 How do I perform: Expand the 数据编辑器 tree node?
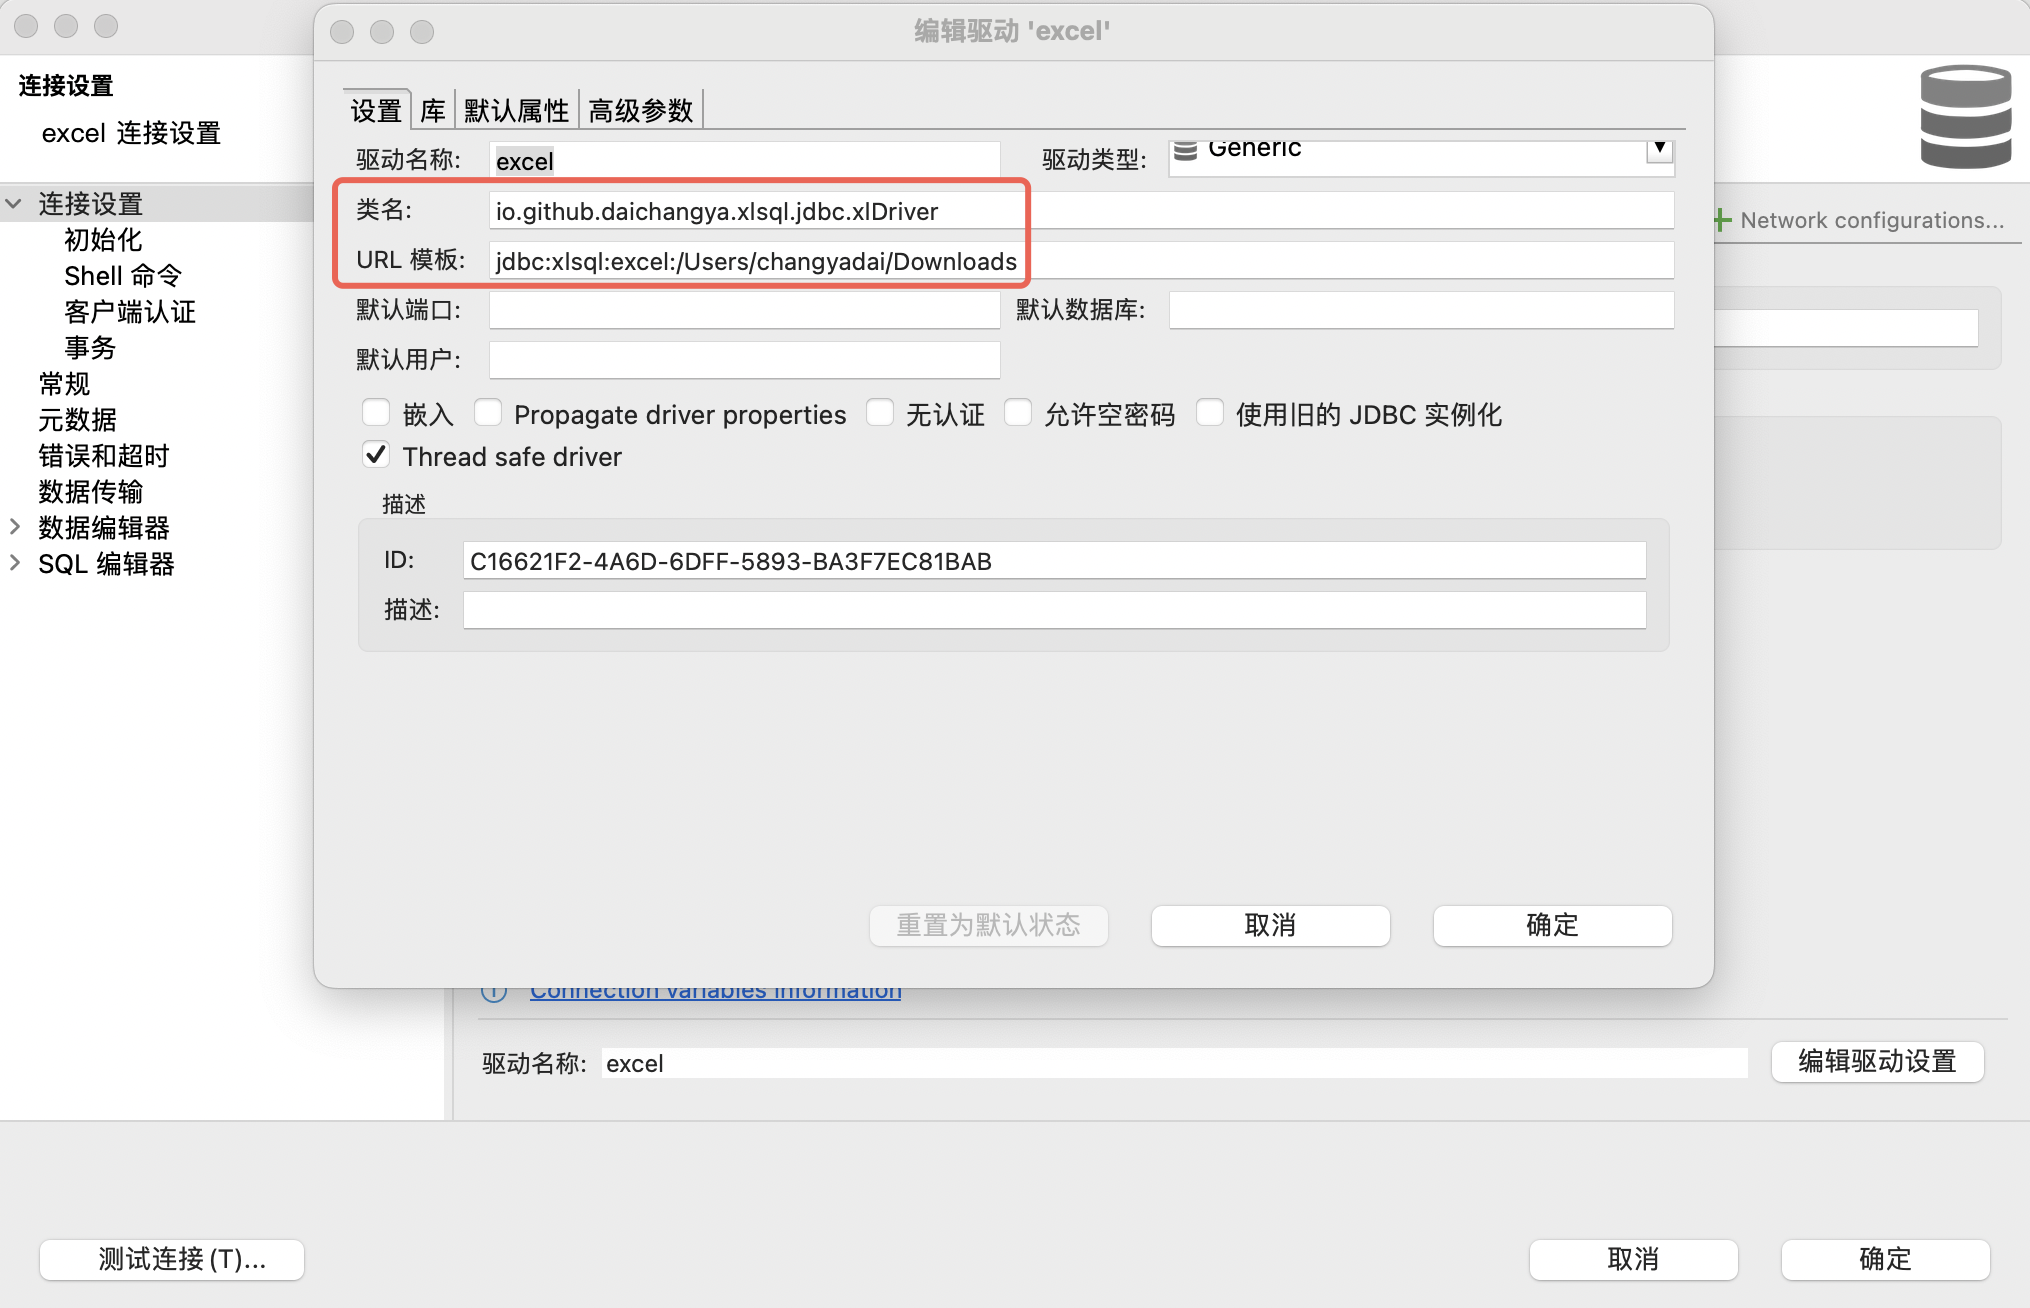[x=14, y=527]
